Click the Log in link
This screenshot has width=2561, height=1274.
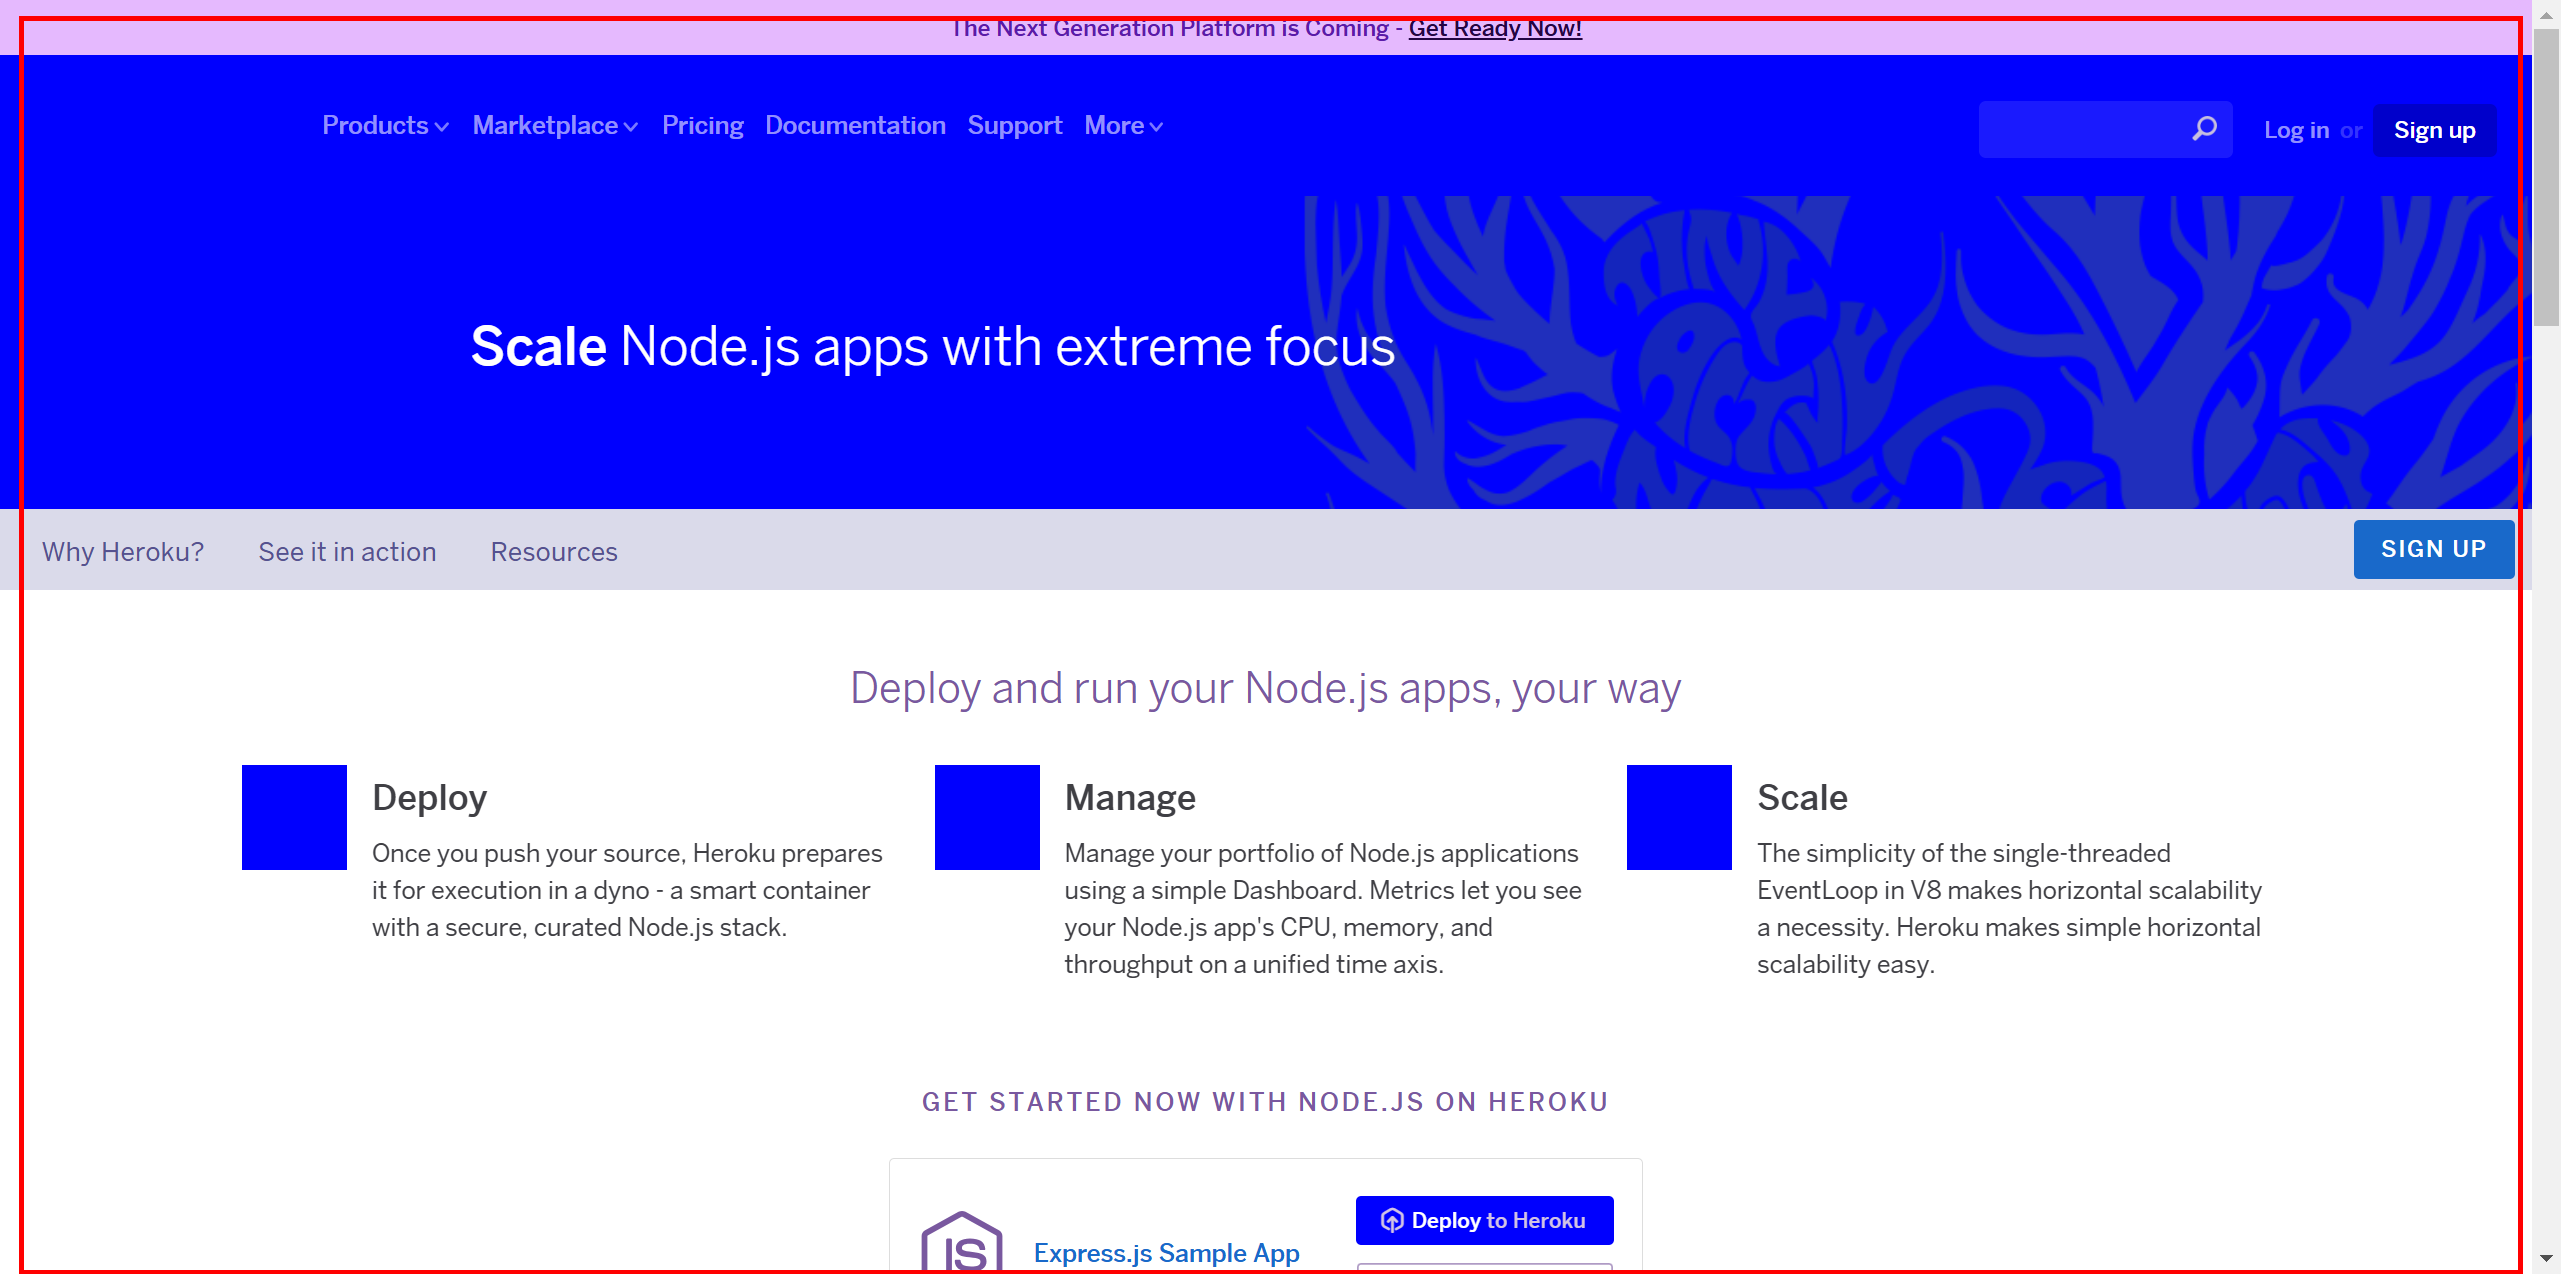point(2296,130)
